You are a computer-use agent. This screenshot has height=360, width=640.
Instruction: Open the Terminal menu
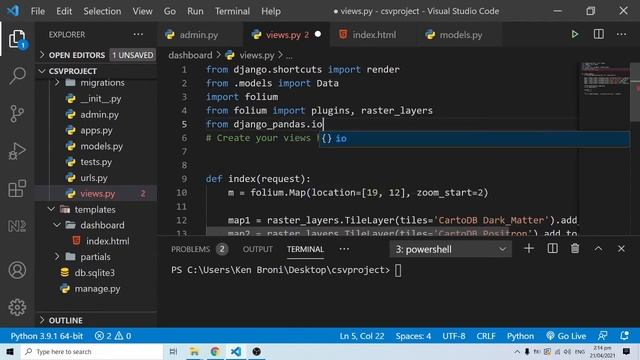tap(232, 11)
